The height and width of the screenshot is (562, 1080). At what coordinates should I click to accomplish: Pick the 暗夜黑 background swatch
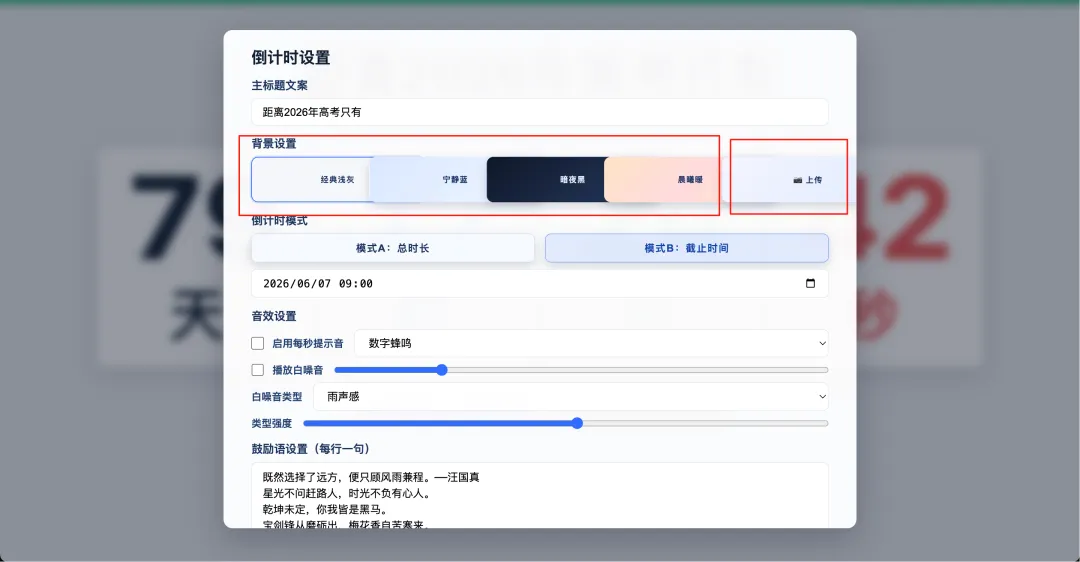(546, 179)
